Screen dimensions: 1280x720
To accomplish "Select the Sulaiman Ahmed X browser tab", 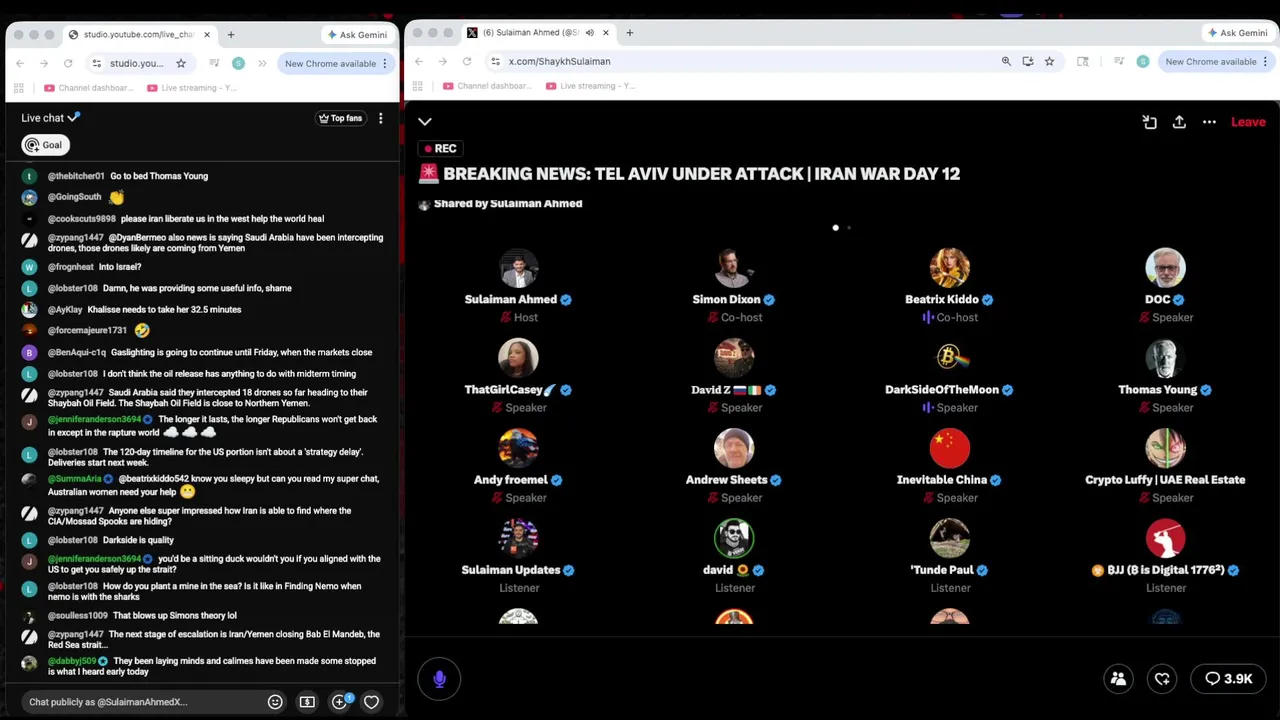I will click(530, 33).
